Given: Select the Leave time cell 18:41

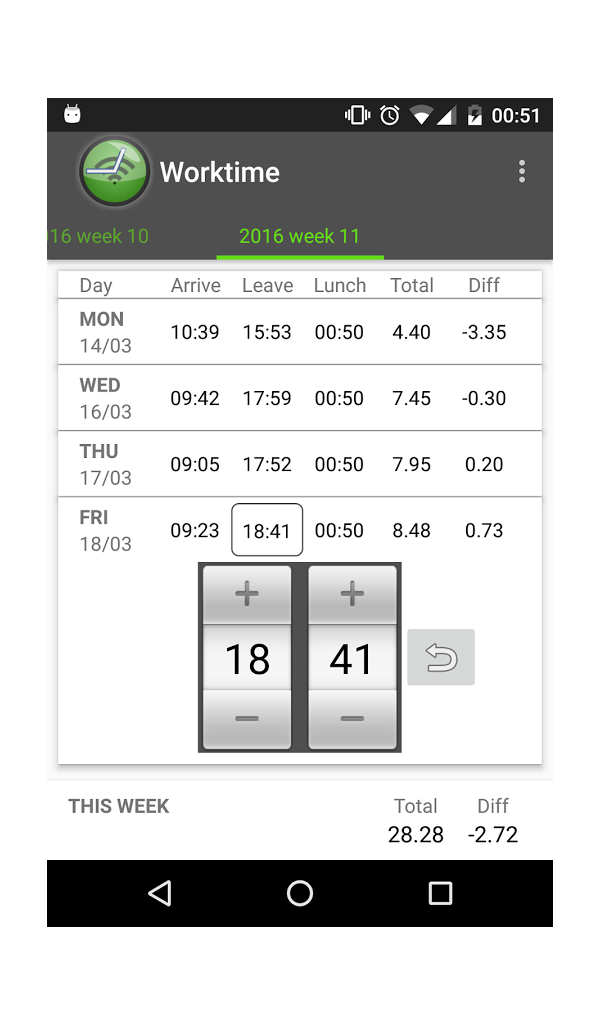Looking at the screenshot, I should (267, 530).
